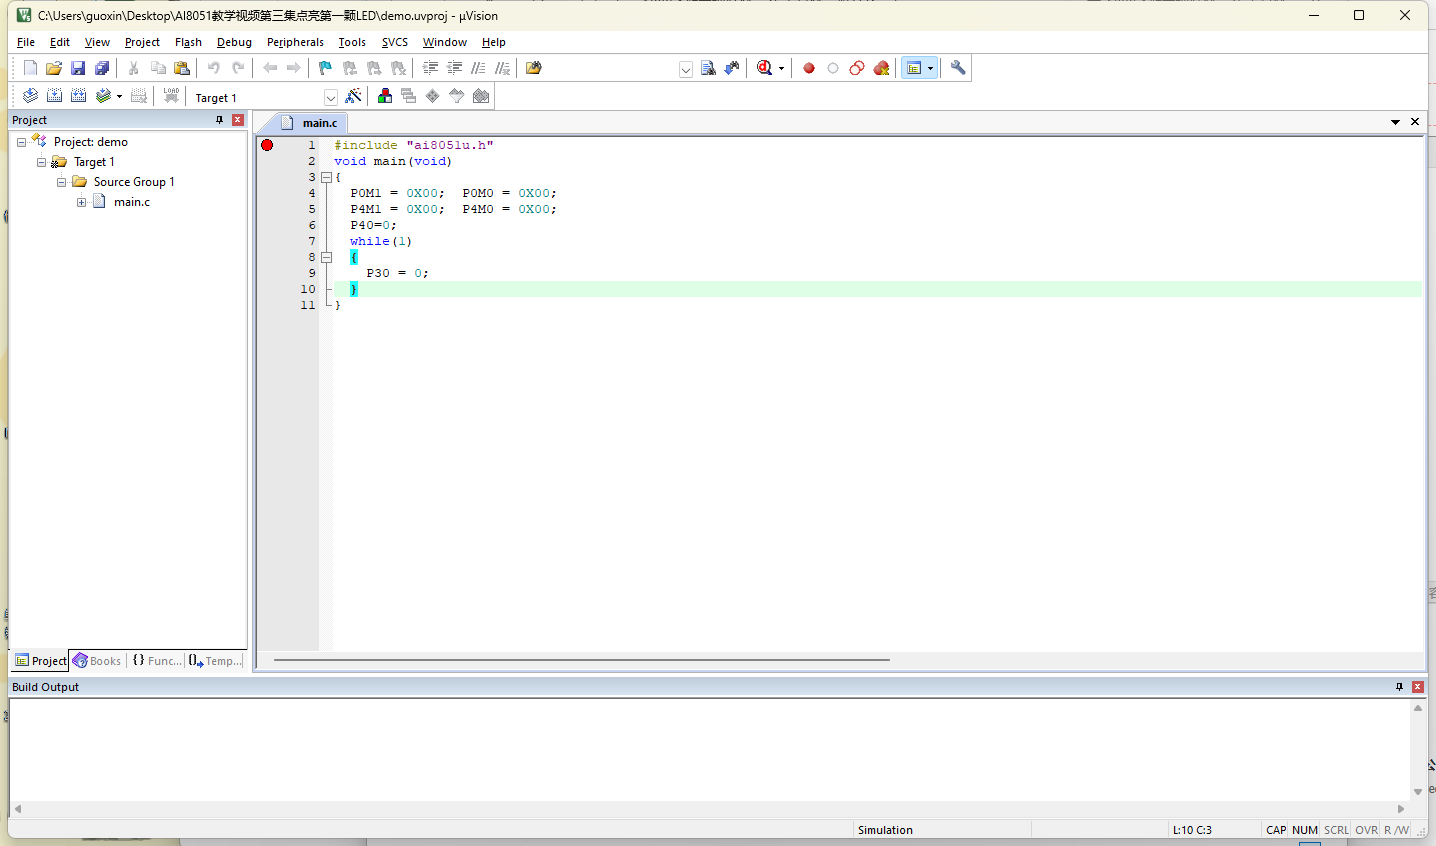Click the Insert breakpoint red dot icon
Image resolution: width=1436 pixels, height=846 pixels.
pos(809,68)
